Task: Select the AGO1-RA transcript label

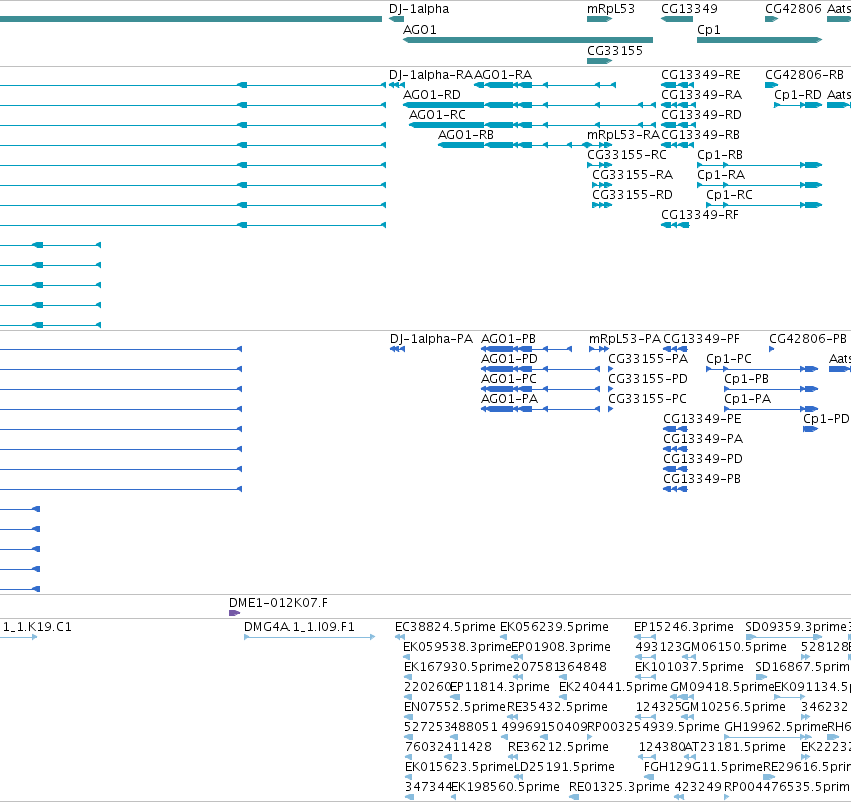Action: tap(503, 75)
